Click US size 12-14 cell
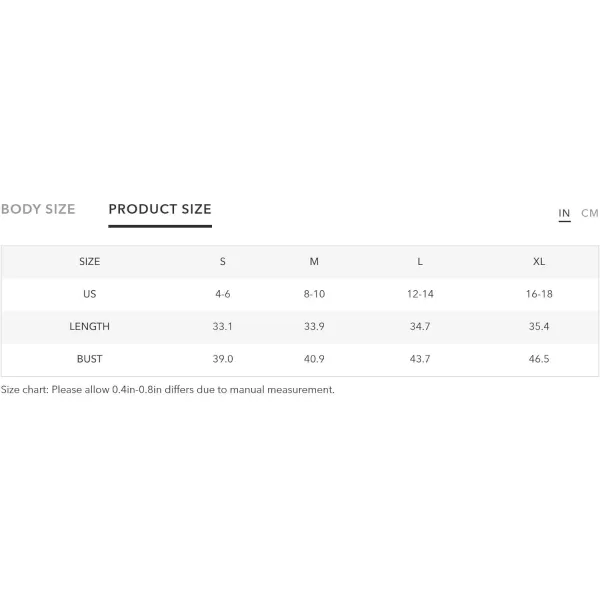600x600 pixels. 420,294
